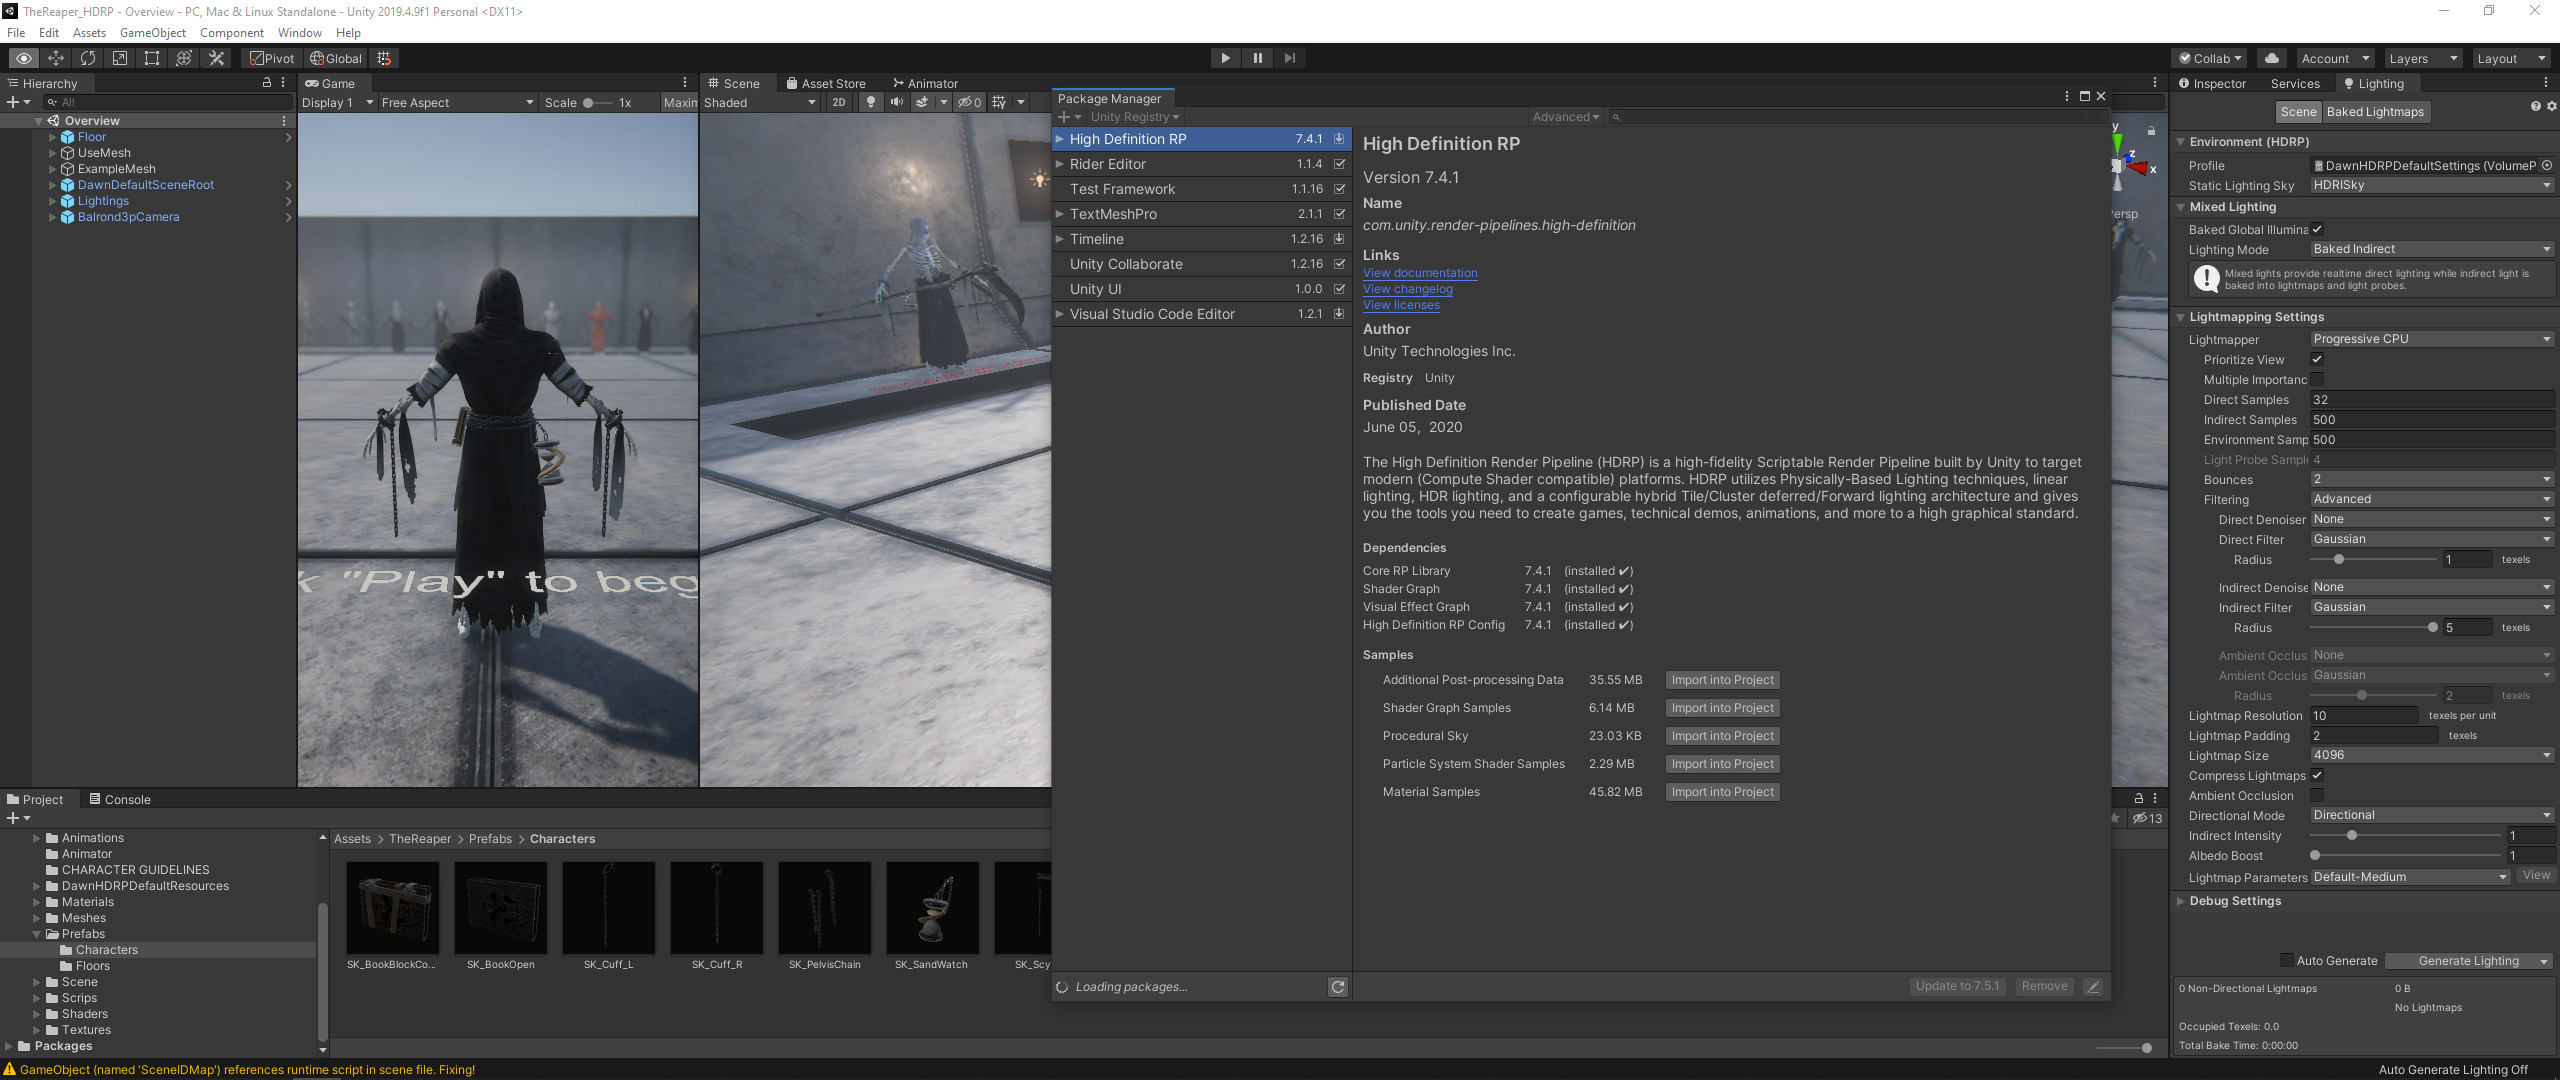
Task: Switch to the Animator tab
Action: pos(925,83)
